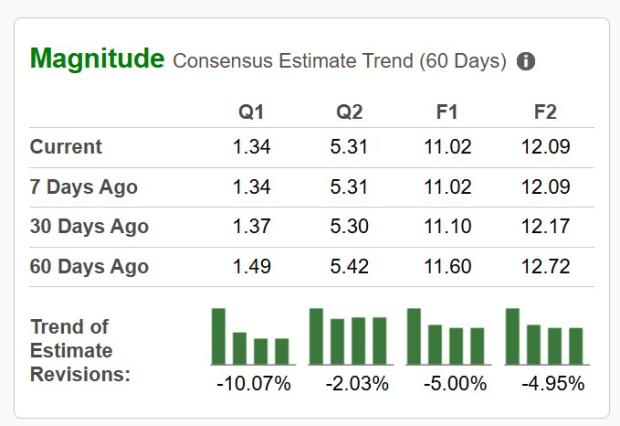This screenshot has height=426, width=620.
Task: Click the info icon beside the heading
Action: 526,61
